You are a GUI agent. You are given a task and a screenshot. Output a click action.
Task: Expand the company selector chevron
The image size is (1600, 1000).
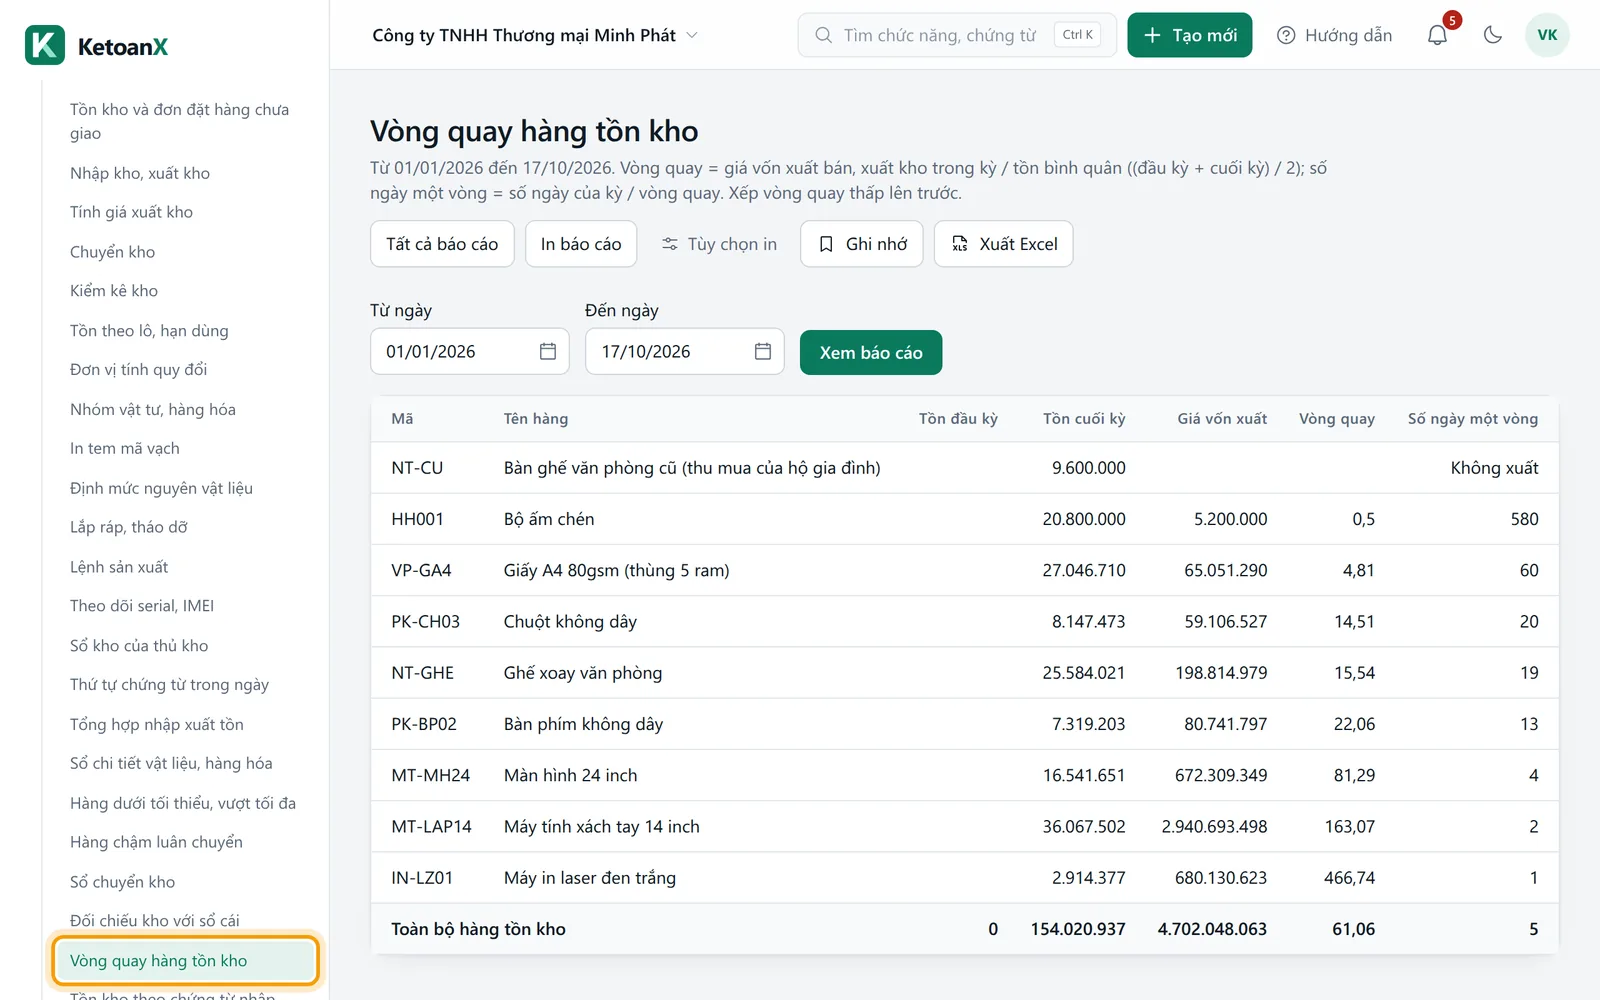tap(692, 35)
